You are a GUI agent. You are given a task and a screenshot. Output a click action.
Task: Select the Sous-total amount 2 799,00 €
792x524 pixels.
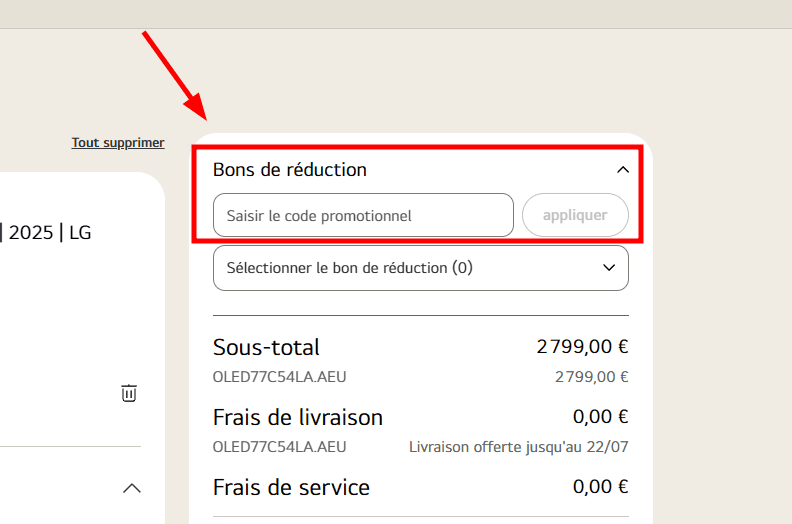[582, 347]
